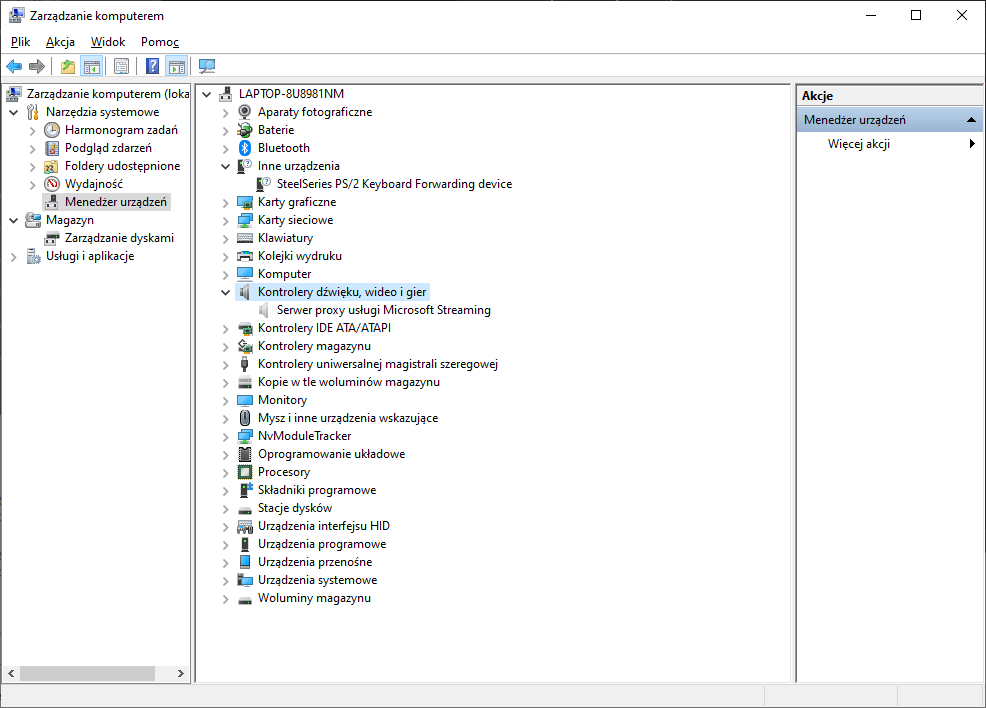Select Urządzenia przenośne row
986x708 pixels.
pyautogui.click(x=314, y=561)
